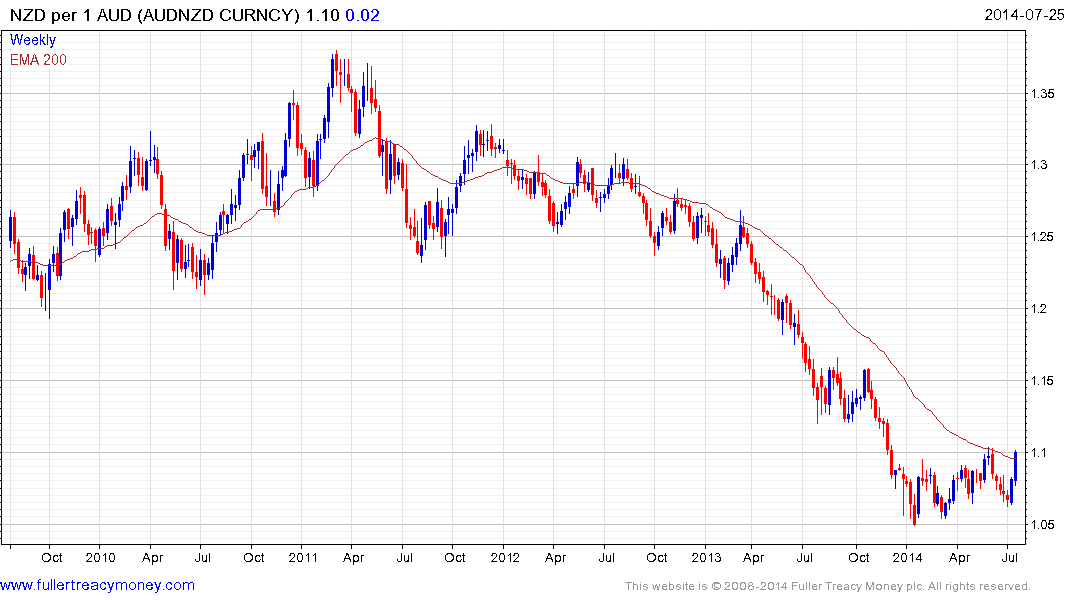This screenshot has width=1075, height=600.
Task: Click the chart title 'NZD per 1 AUD (AUDNZD CURNCY)'
Action: coord(154,15)
